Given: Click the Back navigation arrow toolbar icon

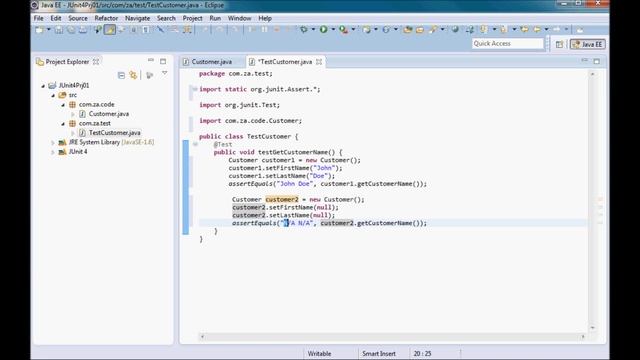Looking at the screenshot, I should point(537,29).
